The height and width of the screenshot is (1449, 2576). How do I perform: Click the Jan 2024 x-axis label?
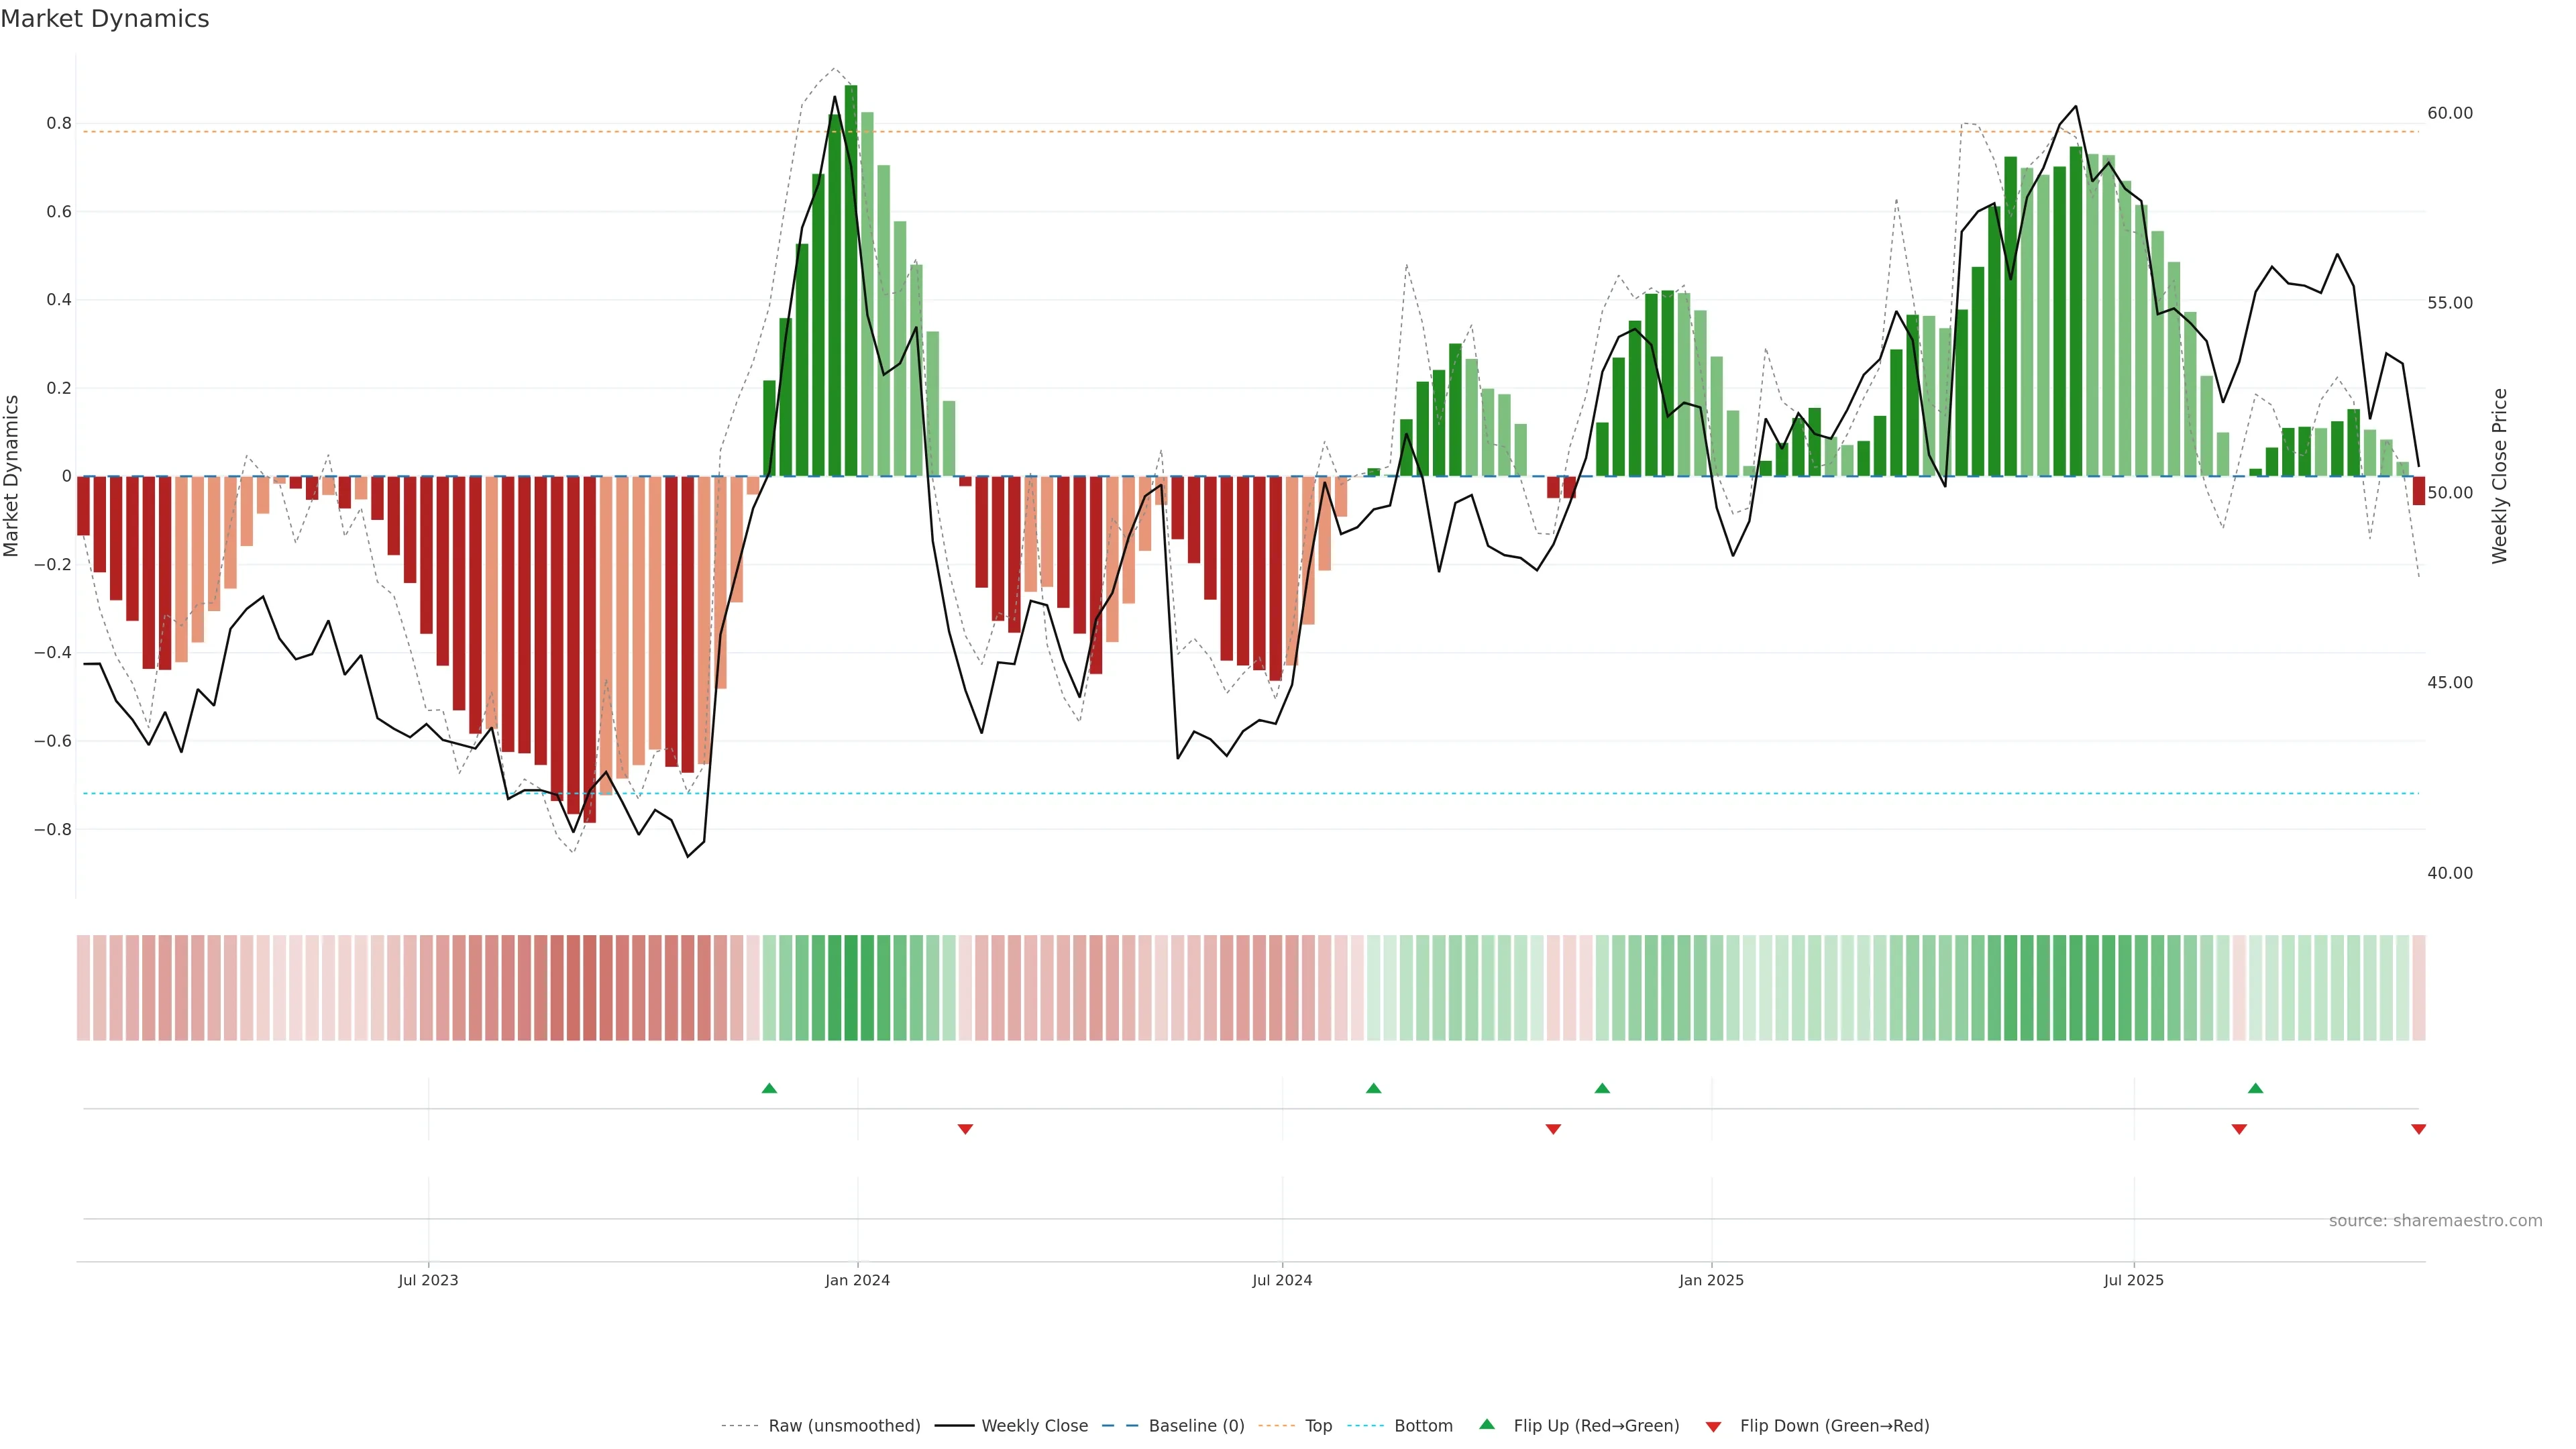click(x=857, y=1280)
